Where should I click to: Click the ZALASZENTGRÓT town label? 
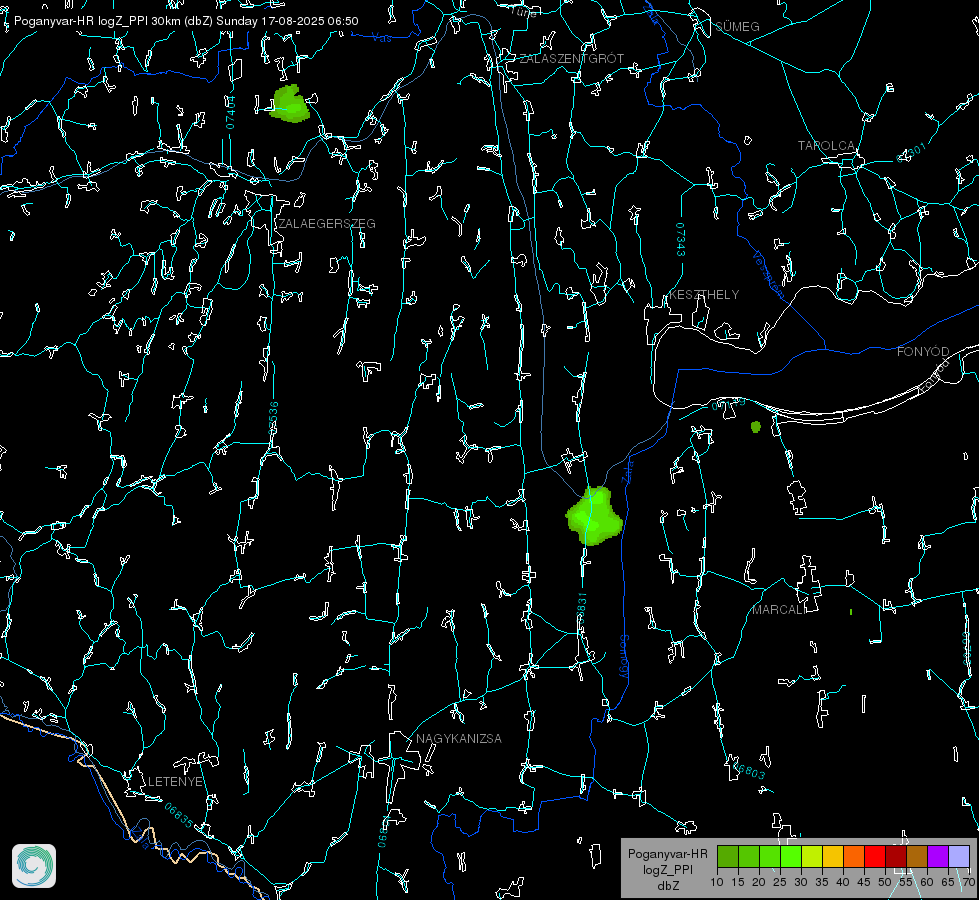(x=571, y=58)
